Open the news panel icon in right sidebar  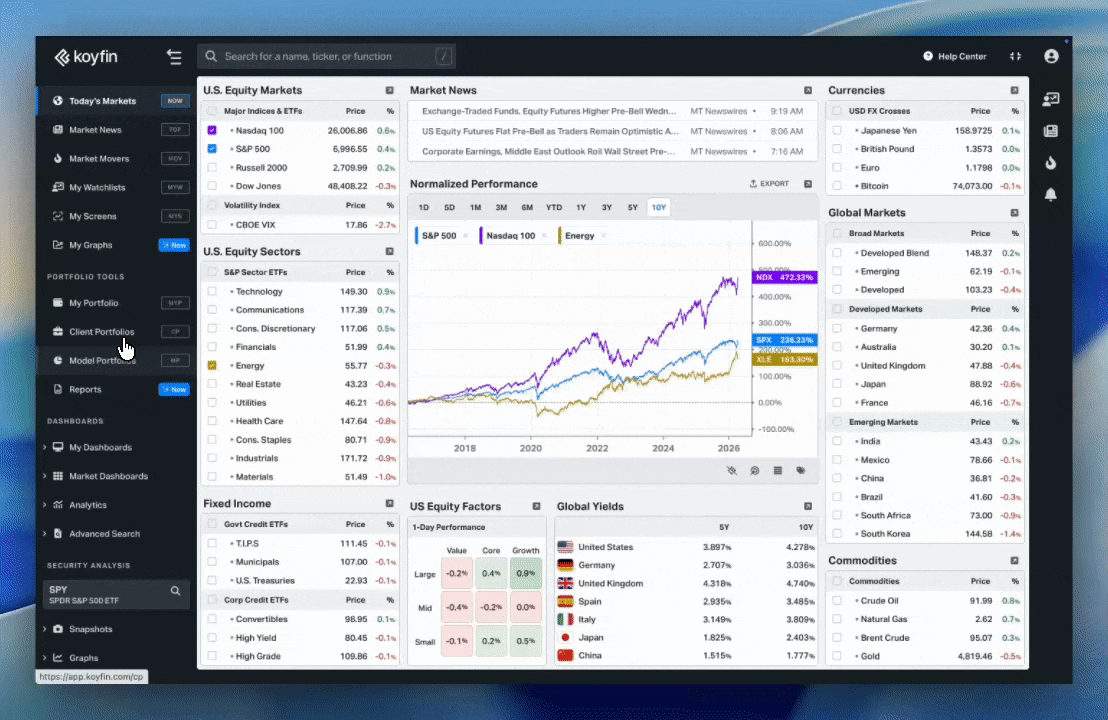click(x=1051, y=130)
